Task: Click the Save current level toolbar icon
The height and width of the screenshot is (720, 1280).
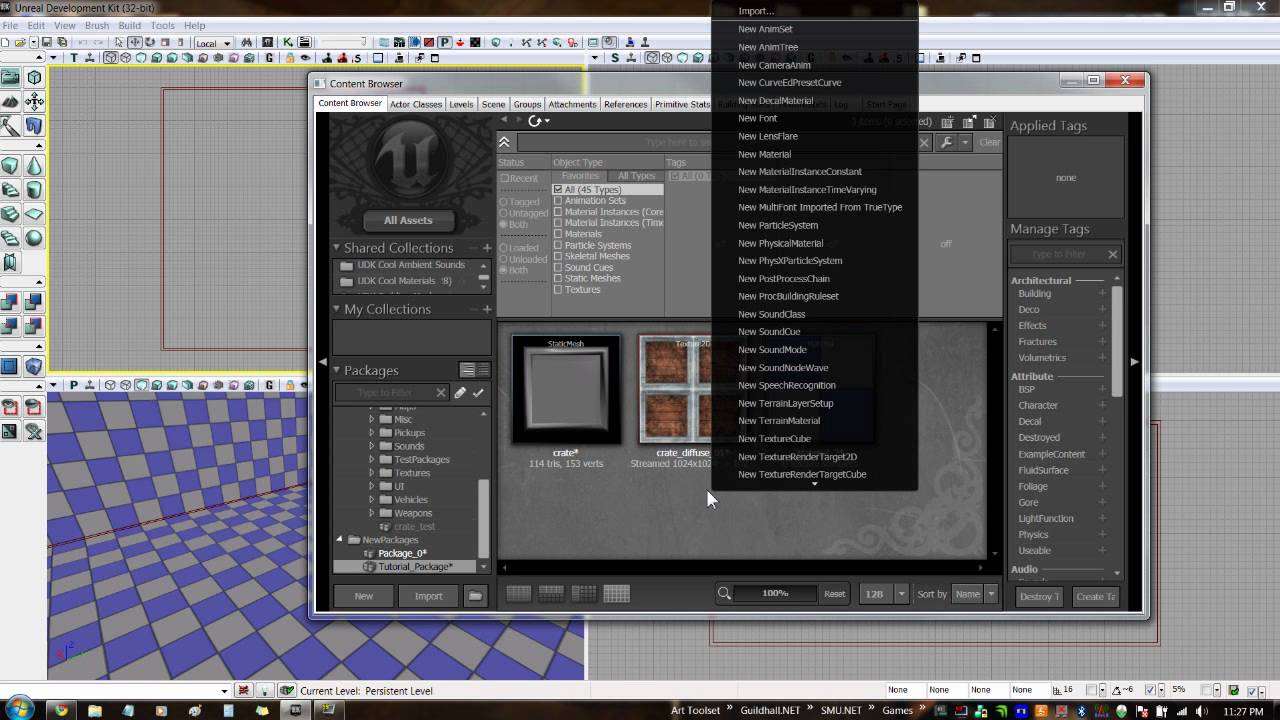Action: [x=47, y=43]
